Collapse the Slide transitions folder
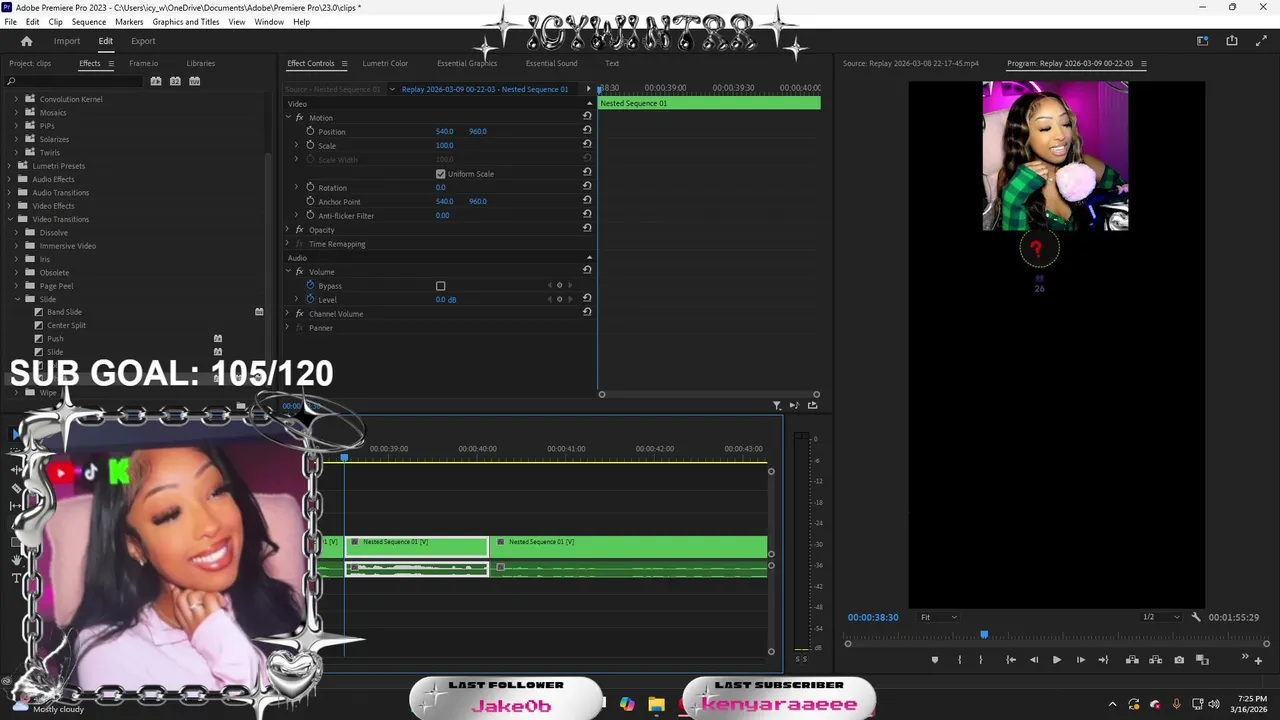 click(x=17, y=299)
